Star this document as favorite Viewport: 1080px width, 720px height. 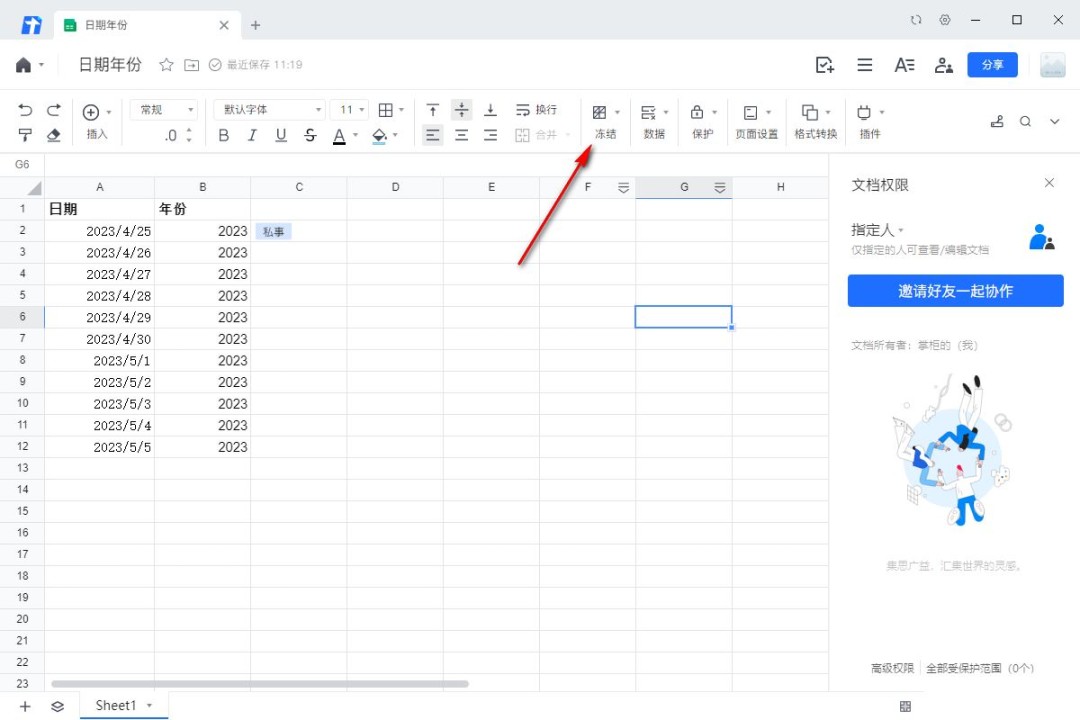point(166,65)
